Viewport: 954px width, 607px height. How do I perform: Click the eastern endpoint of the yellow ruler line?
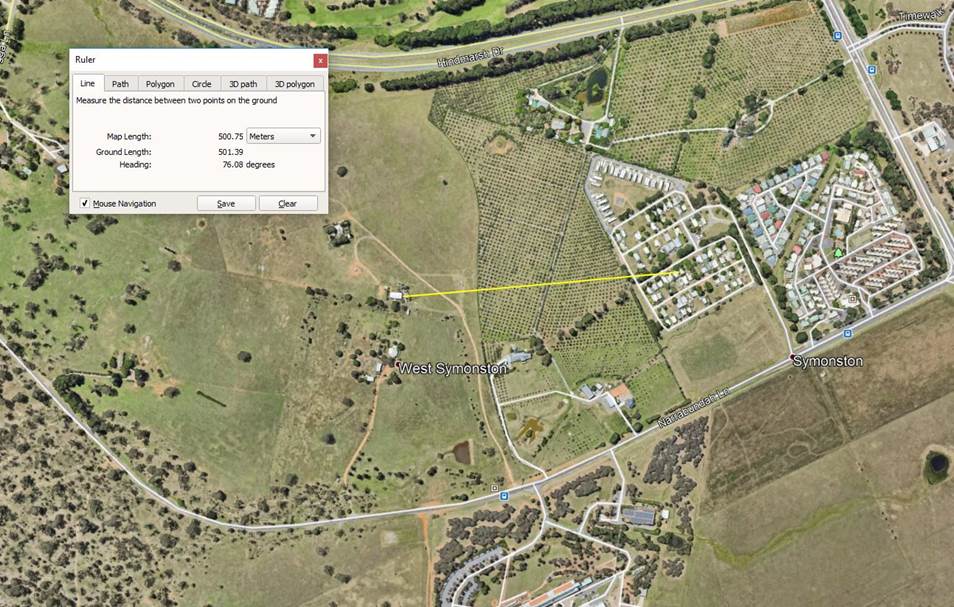coord(678,273)
